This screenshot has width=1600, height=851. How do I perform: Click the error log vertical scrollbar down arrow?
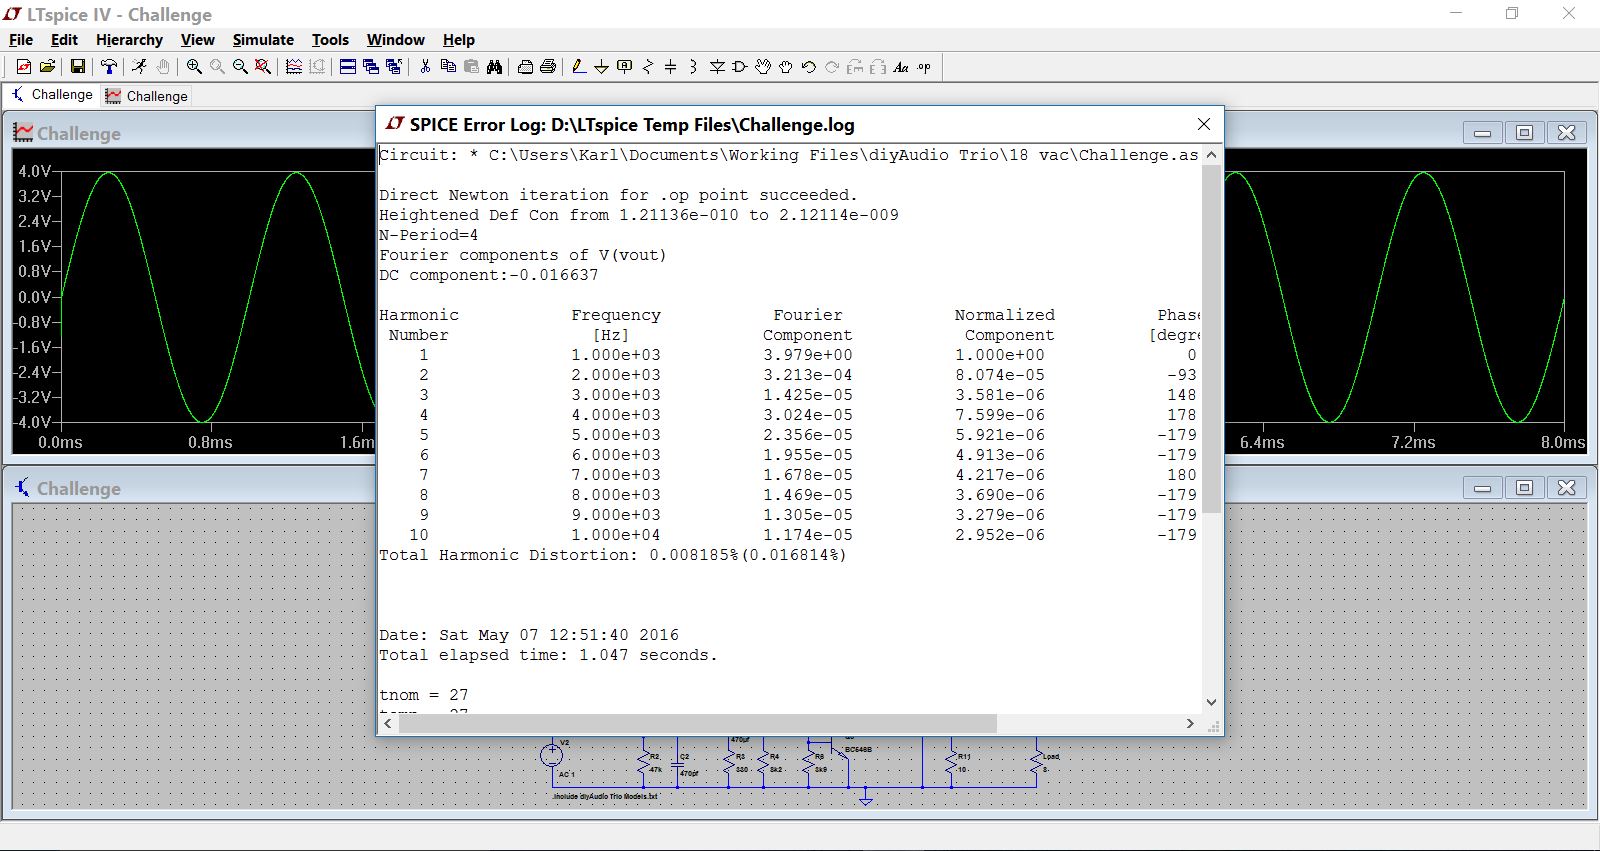click(1211, 702)
